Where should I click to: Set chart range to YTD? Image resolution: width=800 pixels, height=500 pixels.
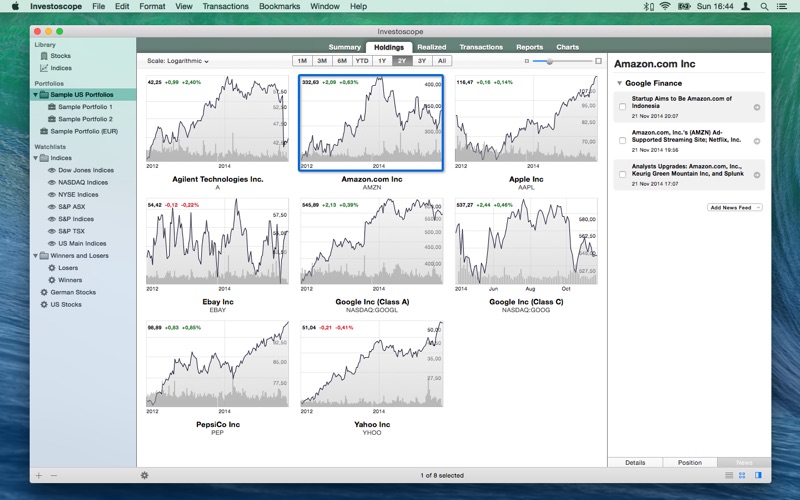point(362,61)
